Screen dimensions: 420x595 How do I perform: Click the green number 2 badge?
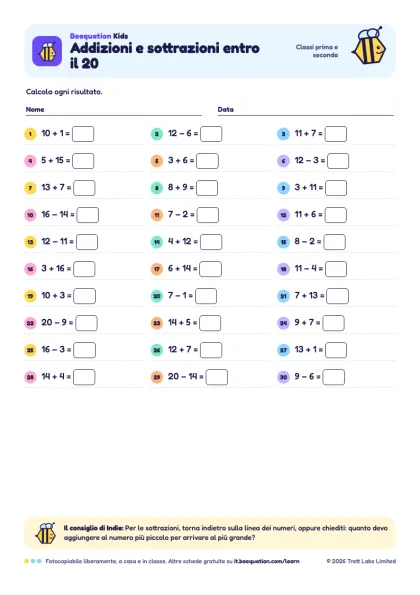[x=157, y=134]
